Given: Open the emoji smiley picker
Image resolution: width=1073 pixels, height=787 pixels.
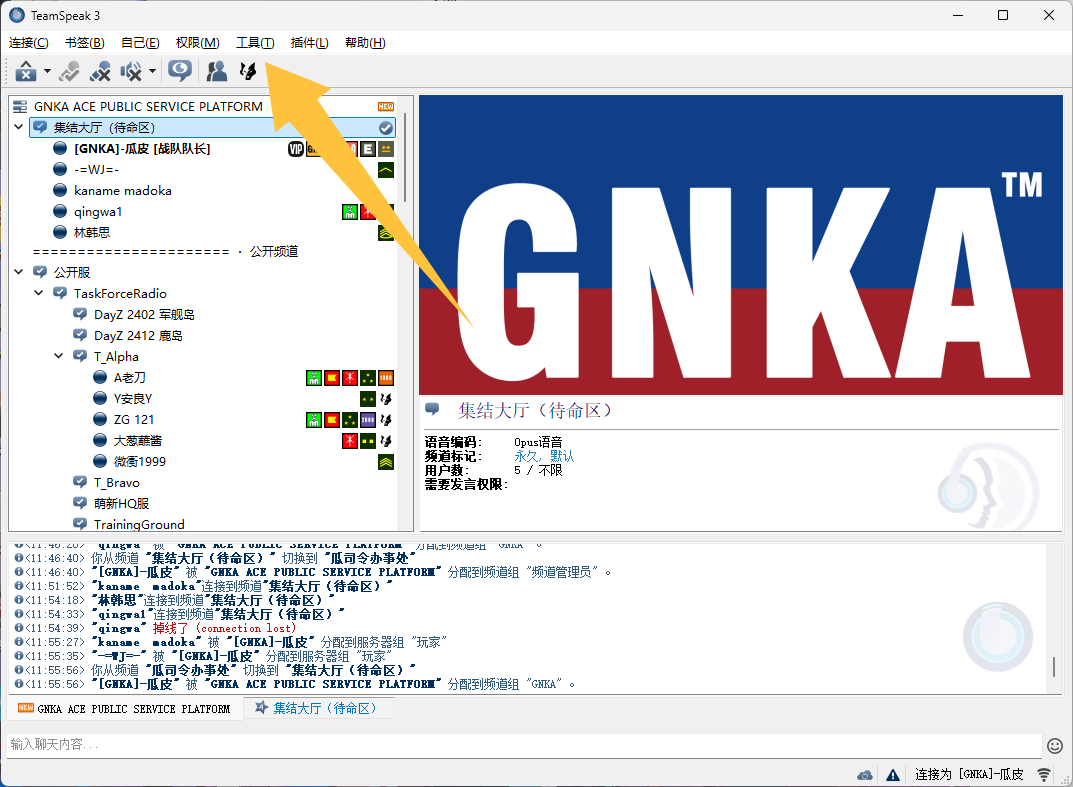Looking at the screenshot, I should (x=1055, y=745).
